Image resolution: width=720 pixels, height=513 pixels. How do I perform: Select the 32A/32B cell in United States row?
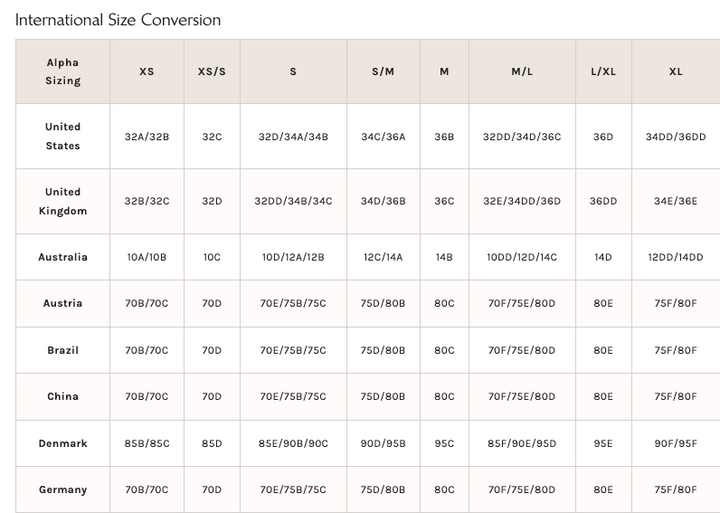(x=147, y=136)
